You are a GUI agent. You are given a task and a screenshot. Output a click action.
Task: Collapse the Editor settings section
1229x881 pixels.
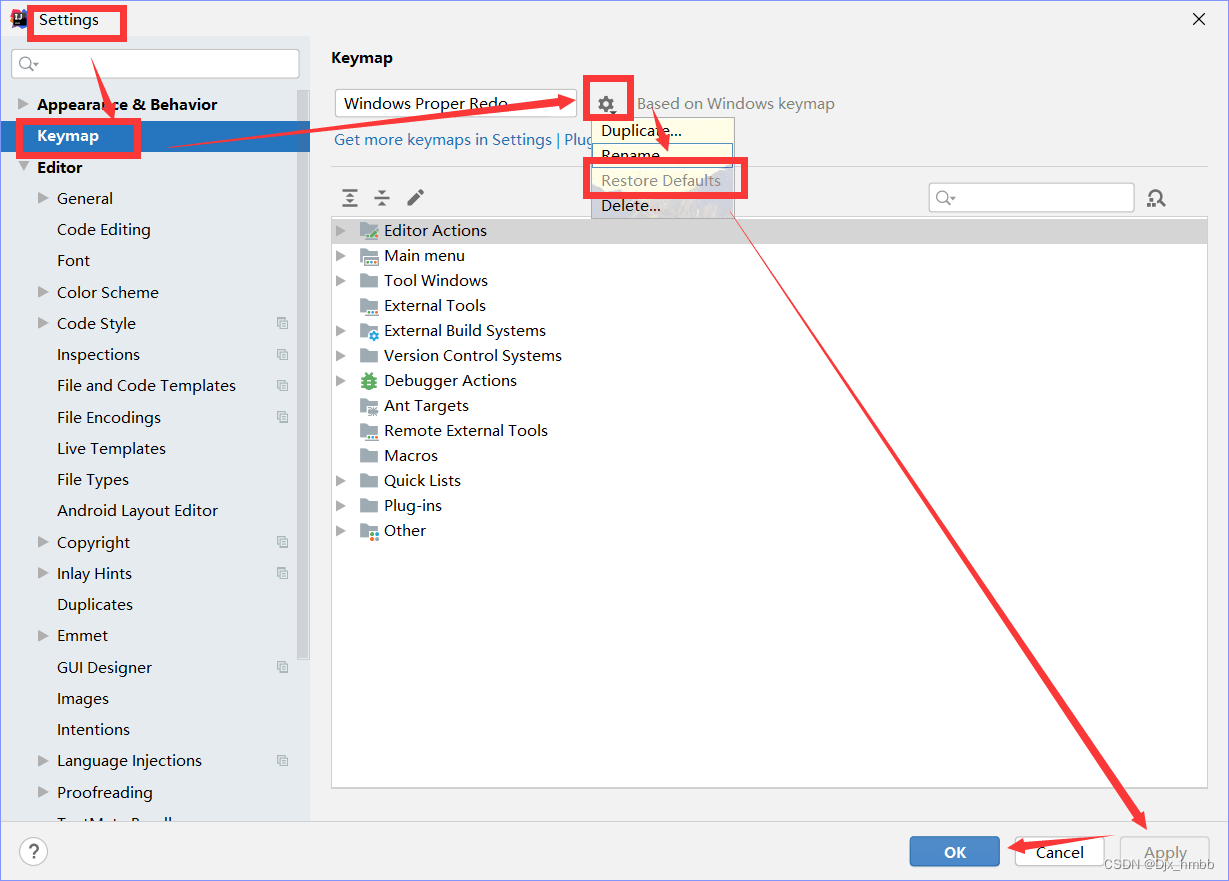click(23, 167)
